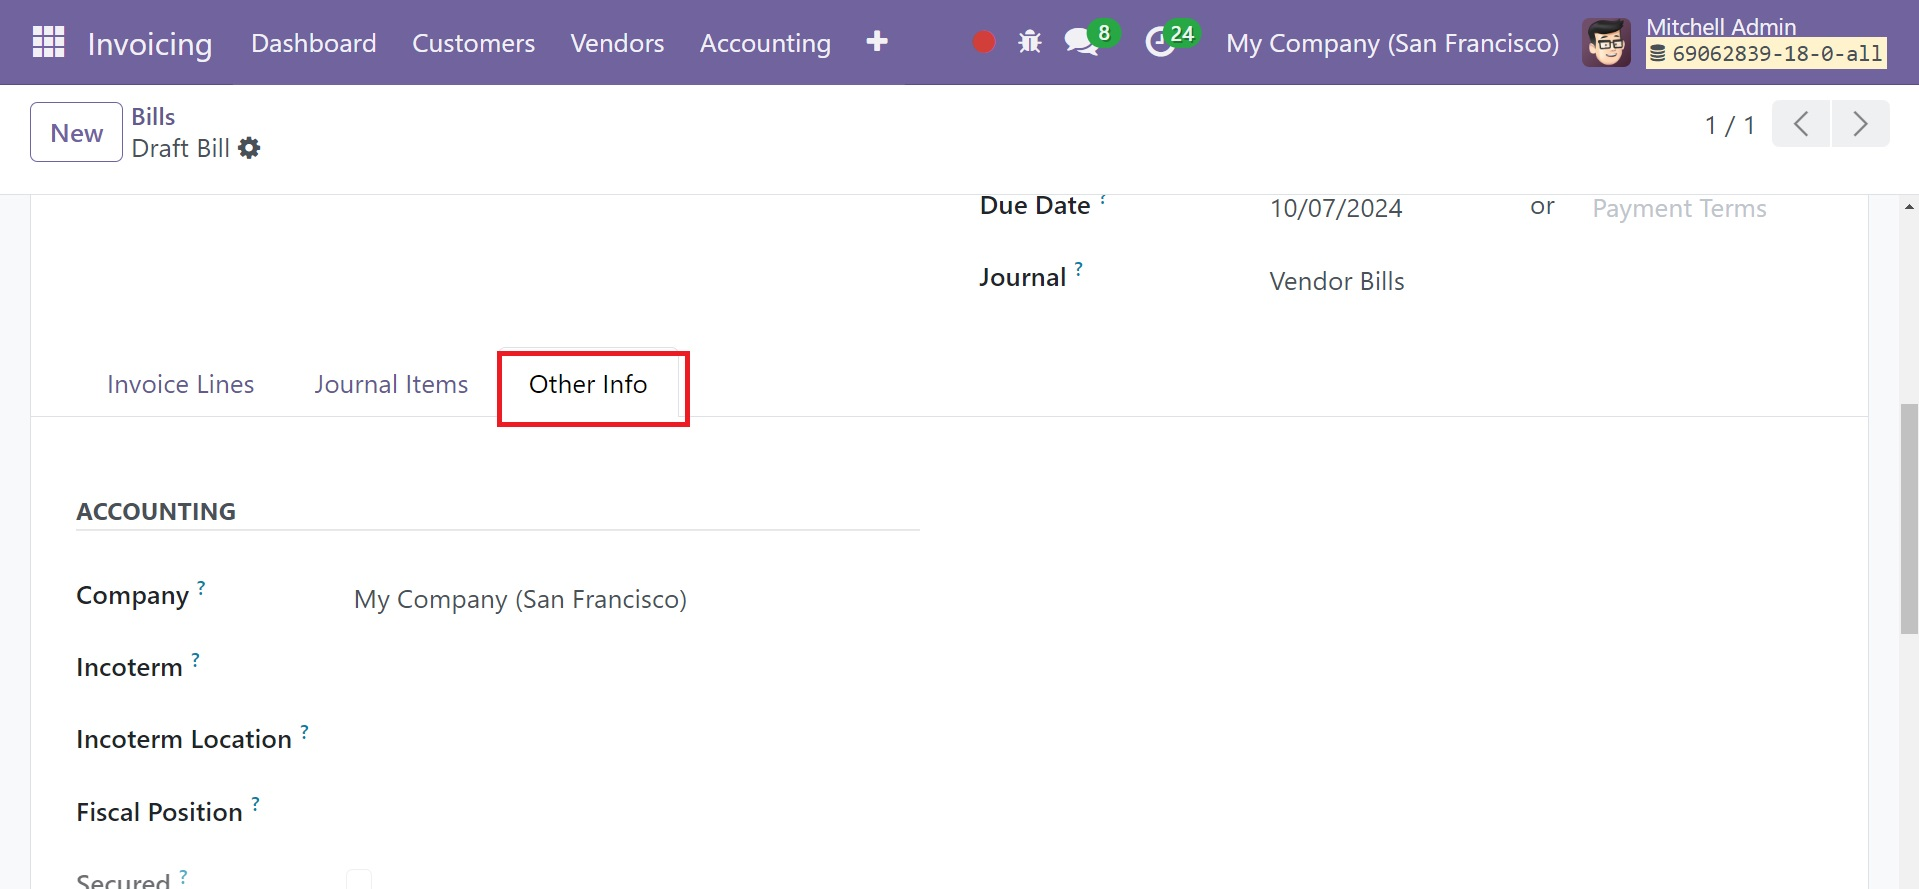
Task: Switch to the Journal Items tab
Action: coord(391,384)
